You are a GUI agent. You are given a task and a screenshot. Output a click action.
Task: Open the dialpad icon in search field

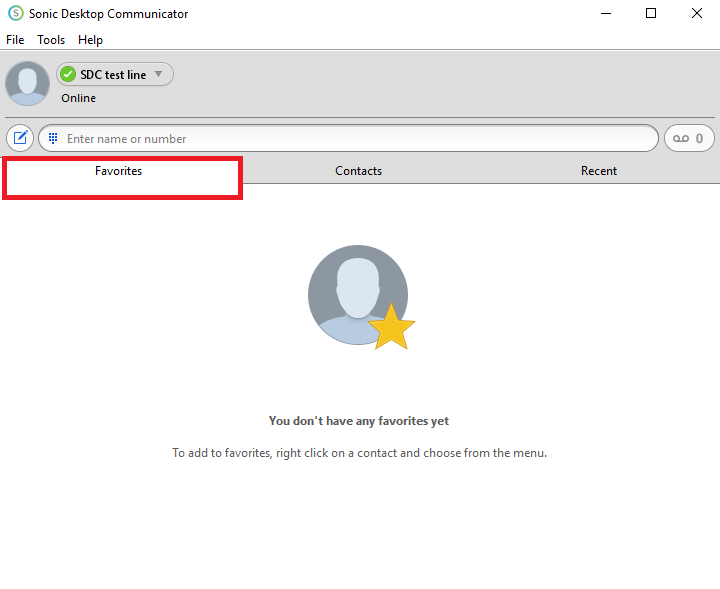click(53, 138)
